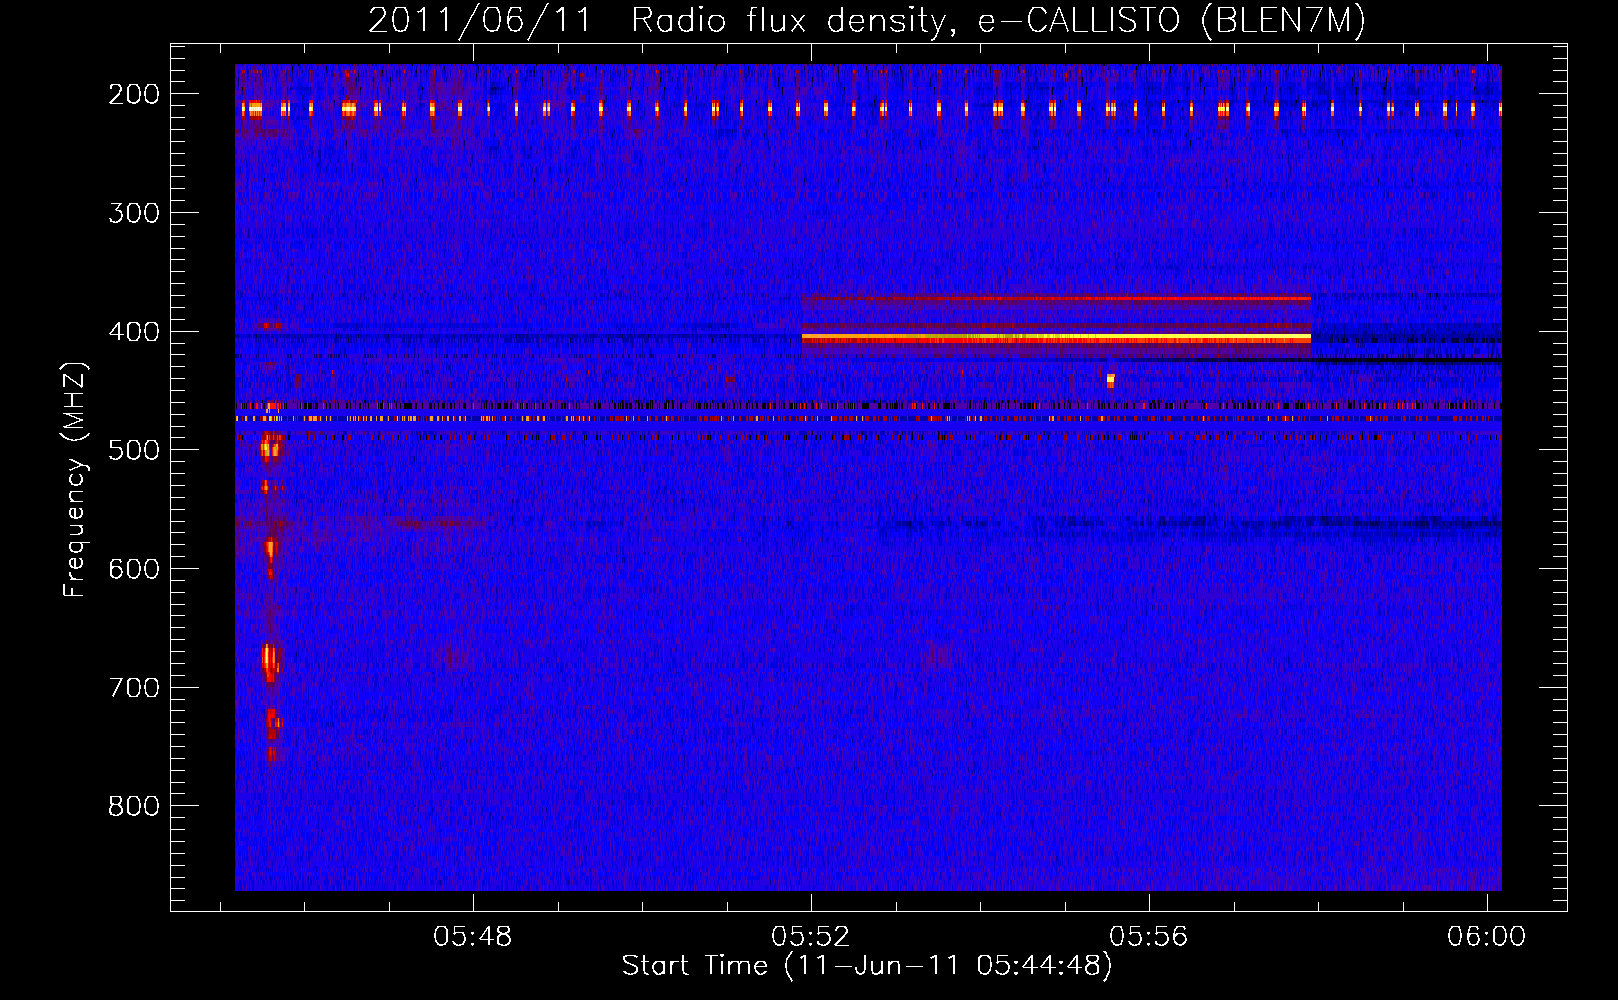The image size is (1618, 1000).
Task: Click the 06:00 time axis label
Action: (1487, 937)
